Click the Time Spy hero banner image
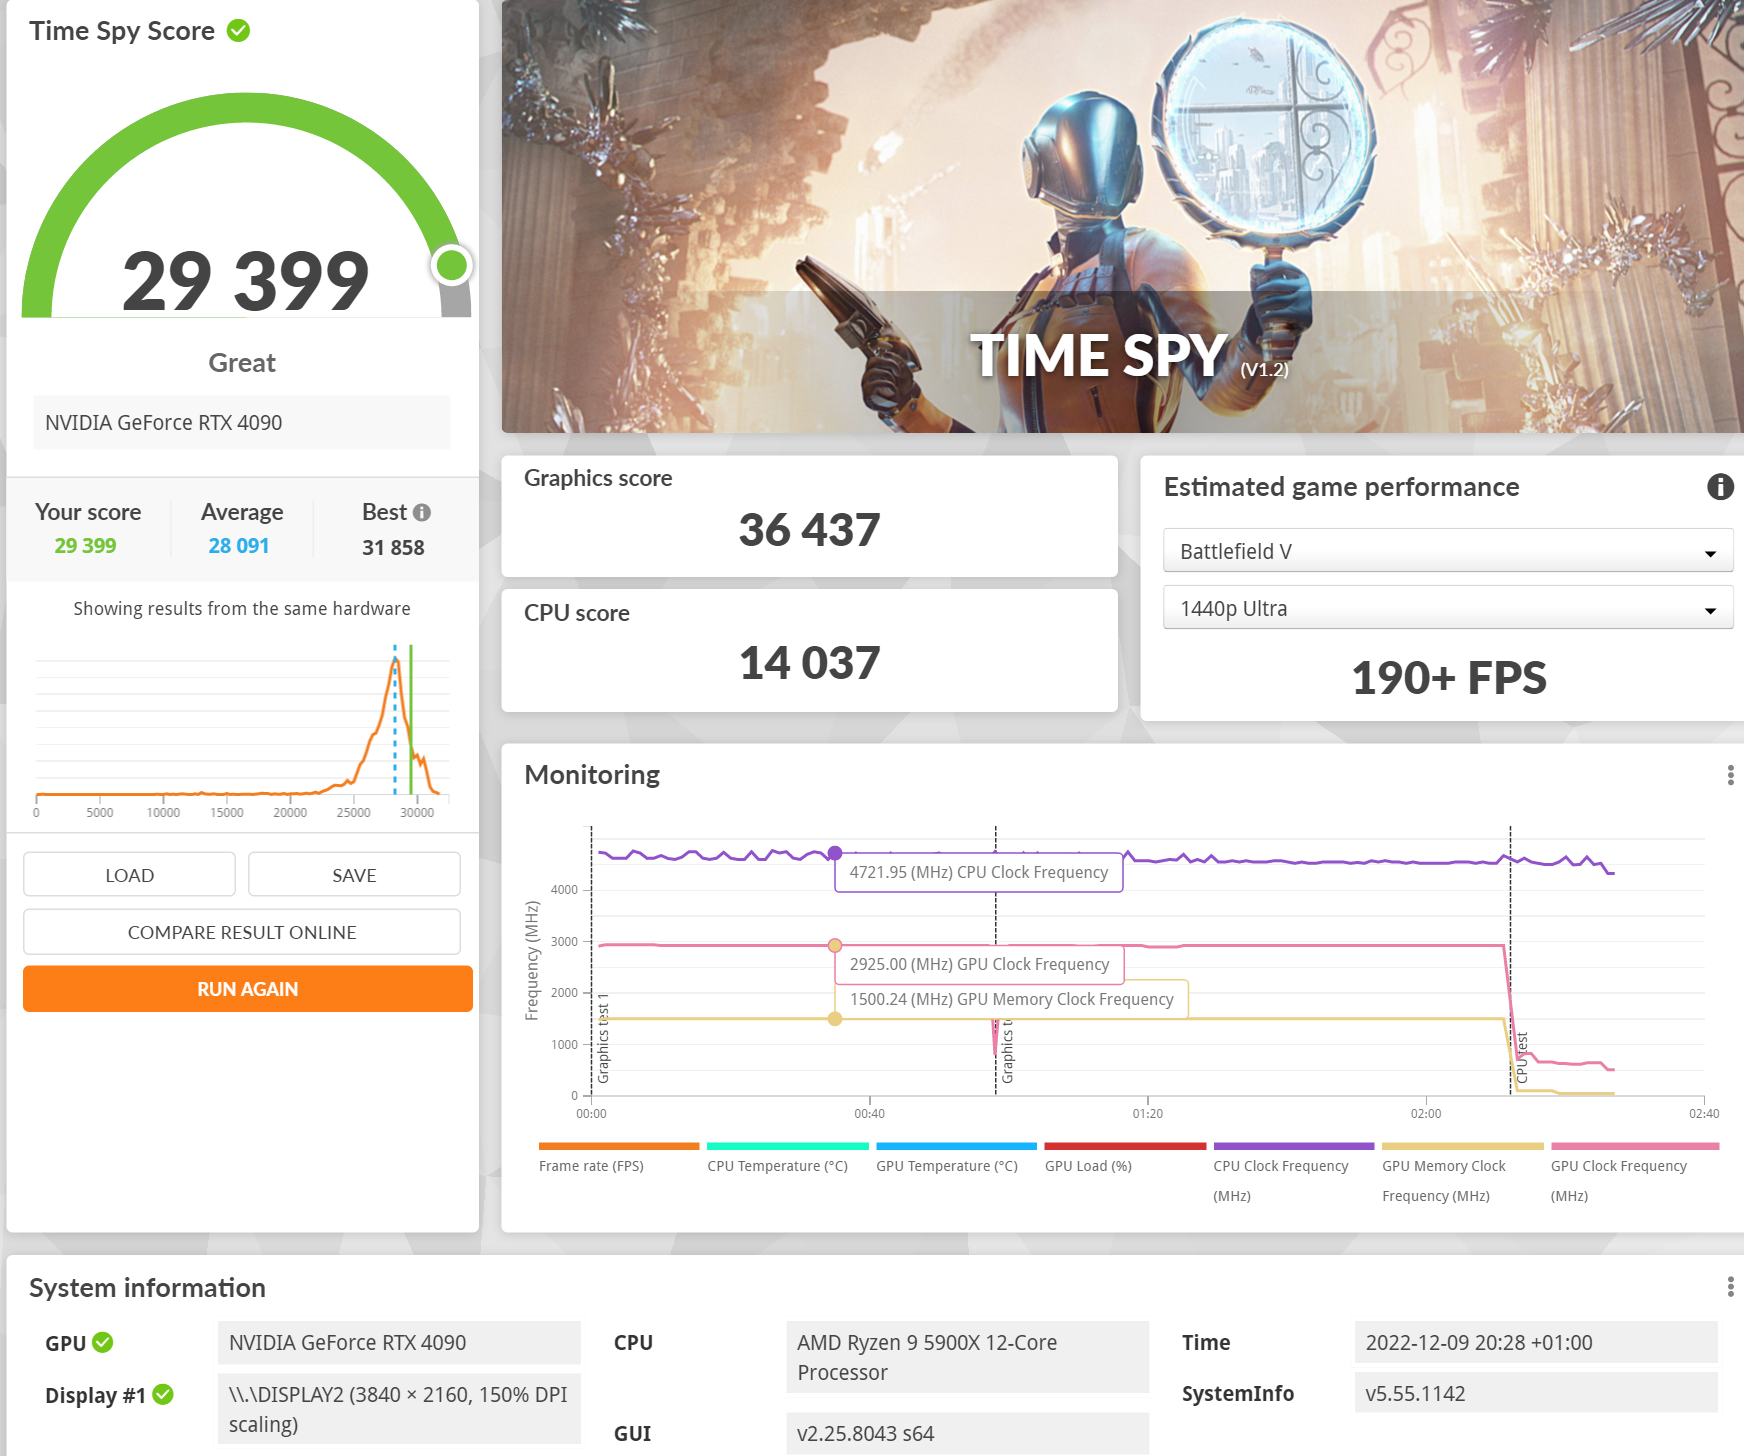This screenshot has width=1744, height=1456. click(1122, 216)
